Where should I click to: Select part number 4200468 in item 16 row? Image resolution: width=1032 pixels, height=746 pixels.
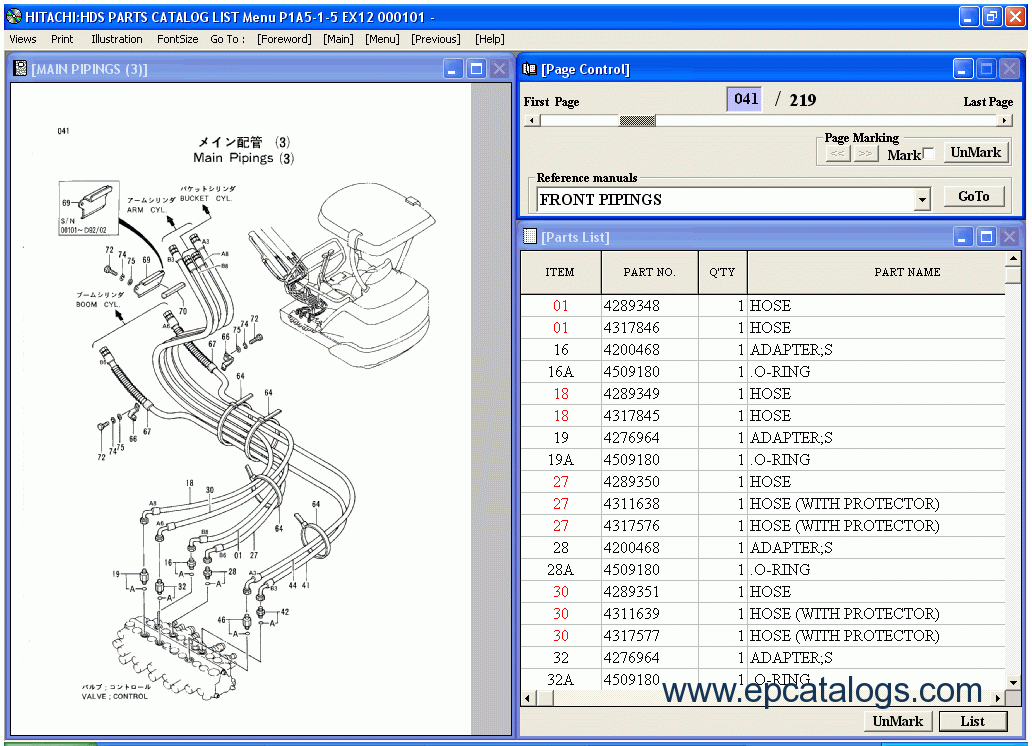pos(631,350)
